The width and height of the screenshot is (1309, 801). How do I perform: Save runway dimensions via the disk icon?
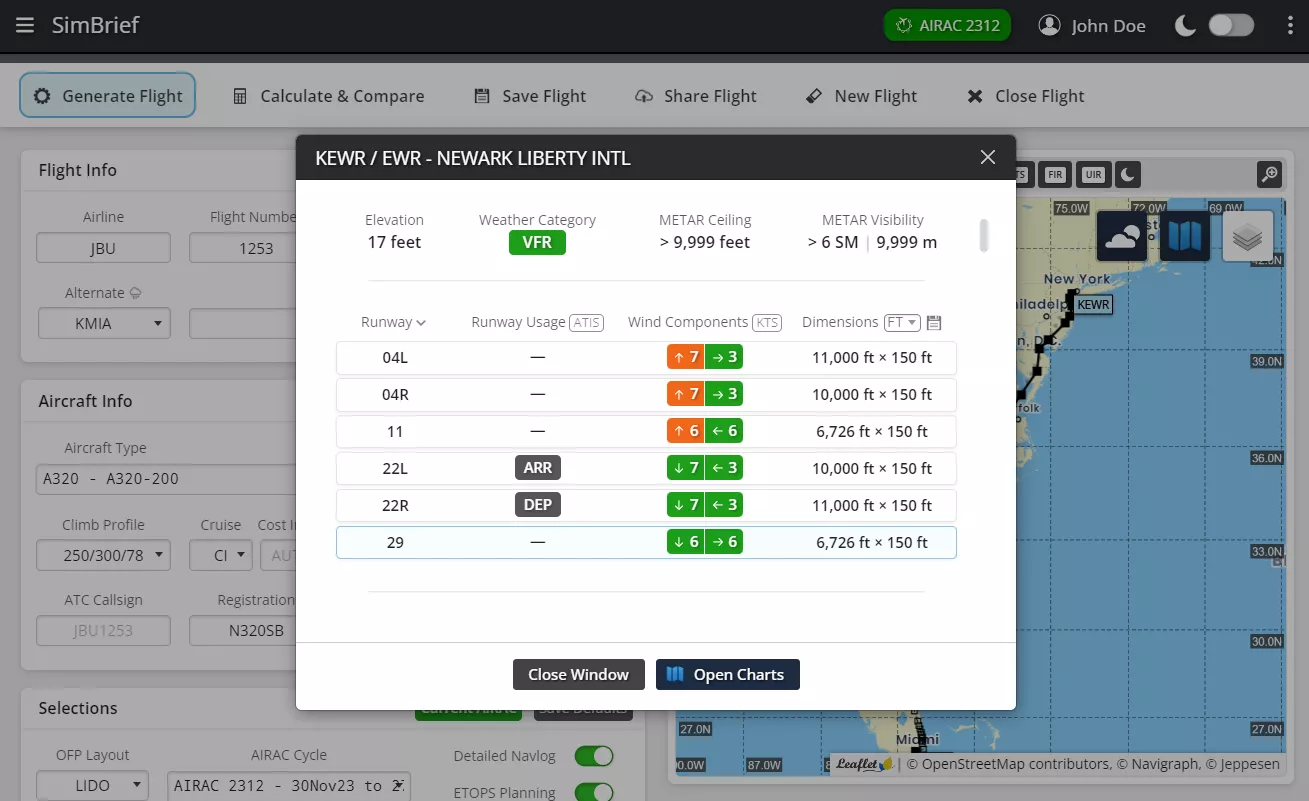tap(933, 322)
